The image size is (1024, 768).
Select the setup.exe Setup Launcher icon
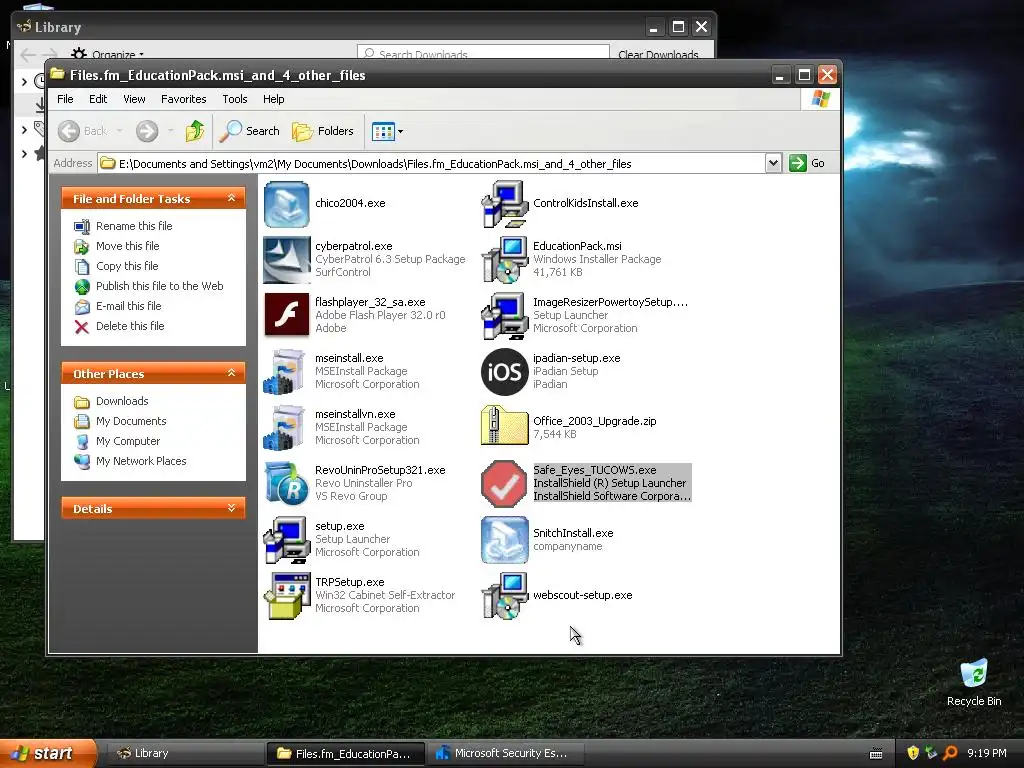coord(286,539)
